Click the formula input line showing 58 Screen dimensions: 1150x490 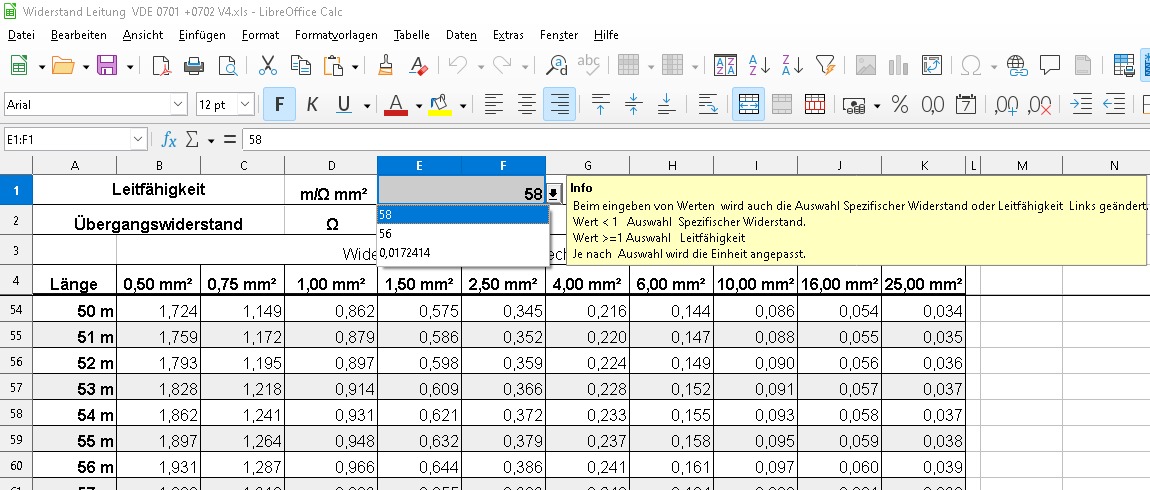(693, 139)
